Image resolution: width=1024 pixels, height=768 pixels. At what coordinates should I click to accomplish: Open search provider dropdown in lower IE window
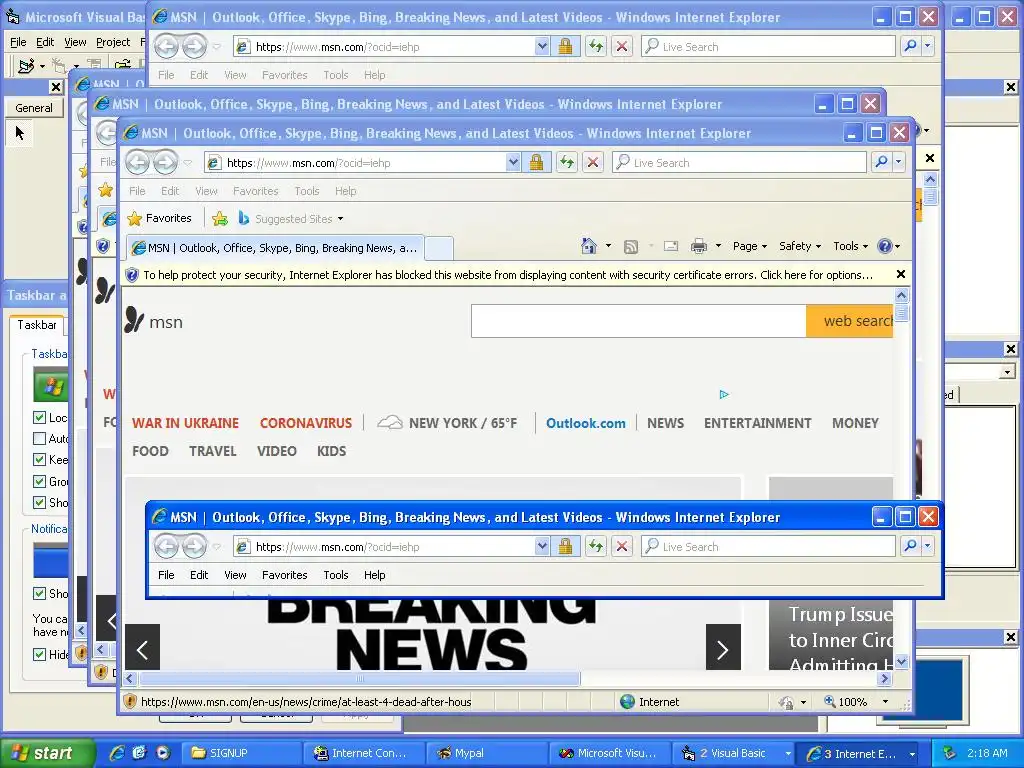[x=927, y=546]
